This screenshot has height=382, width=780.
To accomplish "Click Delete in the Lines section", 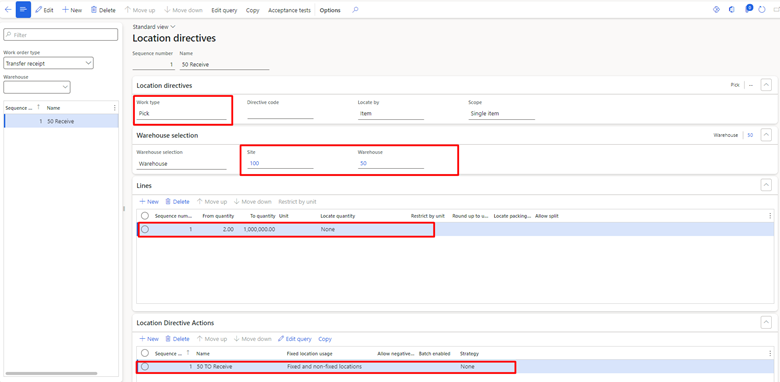I will 177,201.
